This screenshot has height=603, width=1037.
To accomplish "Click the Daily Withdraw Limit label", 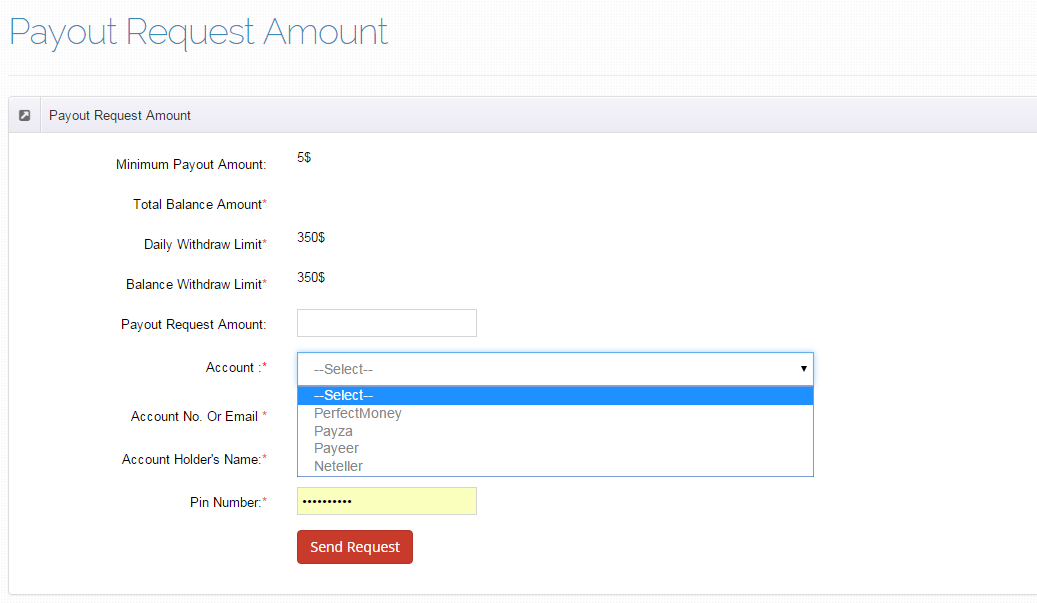I will tap(203, 244).
